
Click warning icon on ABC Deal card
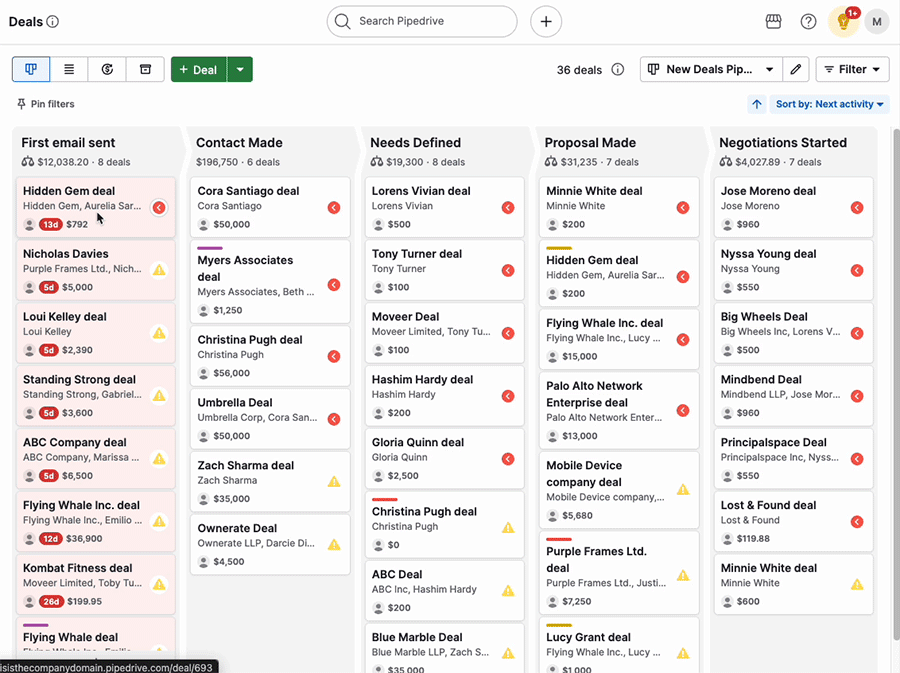click(508, 591)
